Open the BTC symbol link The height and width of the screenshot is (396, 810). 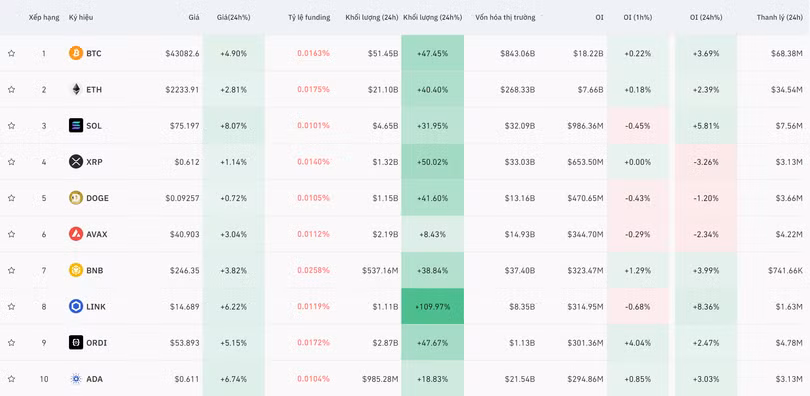[94, 53]
